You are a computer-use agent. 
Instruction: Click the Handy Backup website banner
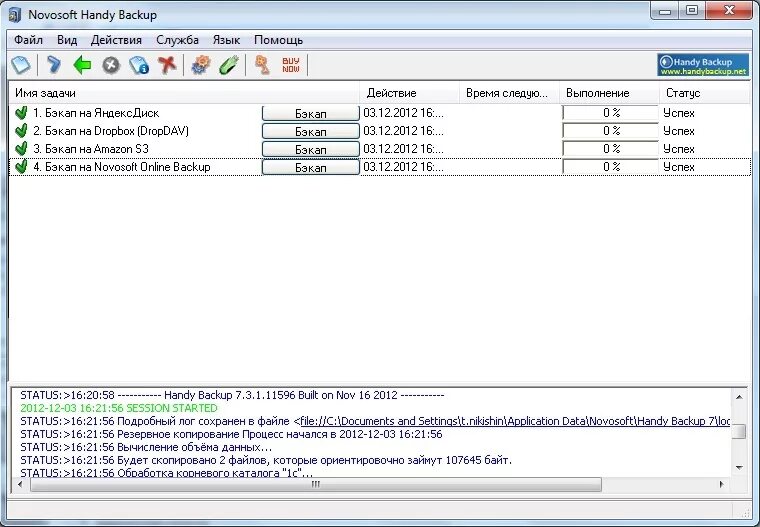[703, 65]
